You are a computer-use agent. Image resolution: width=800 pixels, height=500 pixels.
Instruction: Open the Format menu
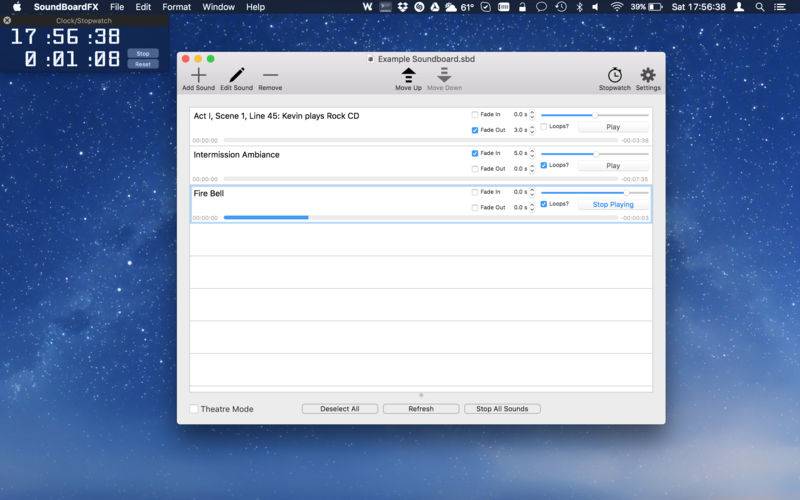click(177, 7)
